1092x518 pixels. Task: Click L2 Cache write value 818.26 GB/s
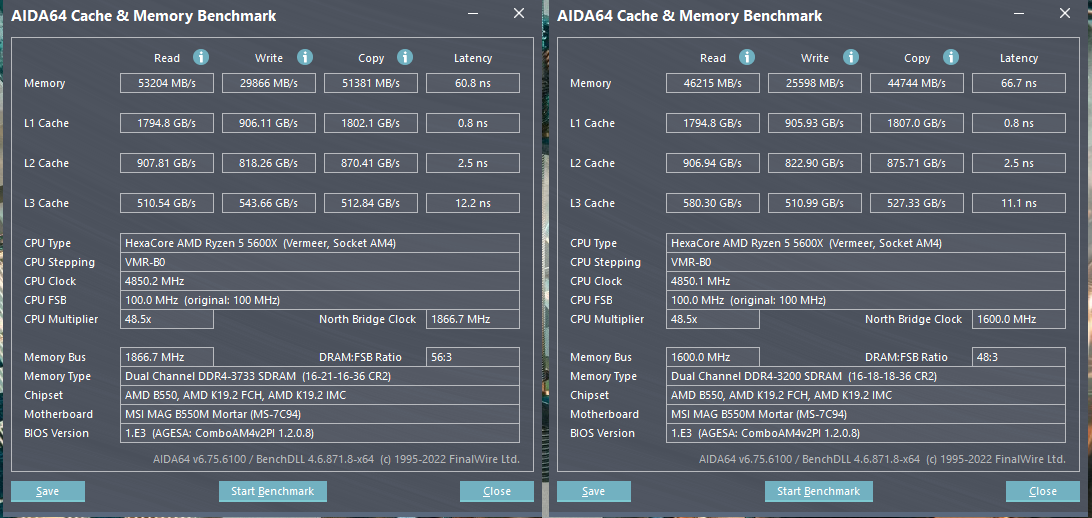tap(269, 163)
